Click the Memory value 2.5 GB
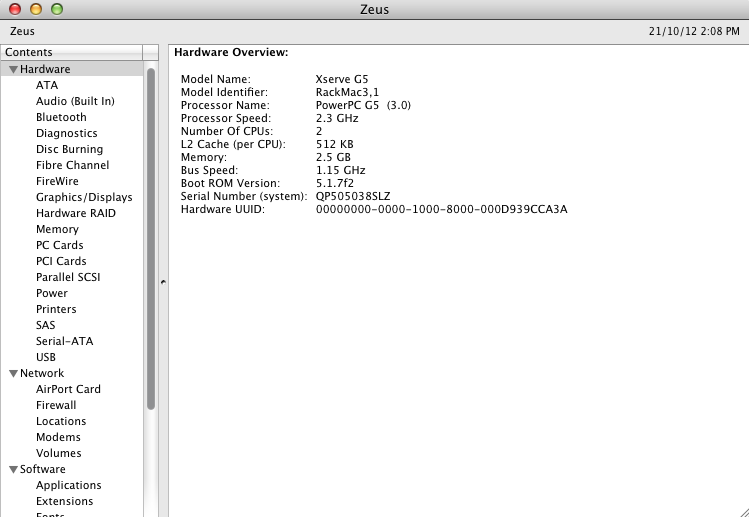The height and width of the screenshot is (517, 749). click(333, 157)
